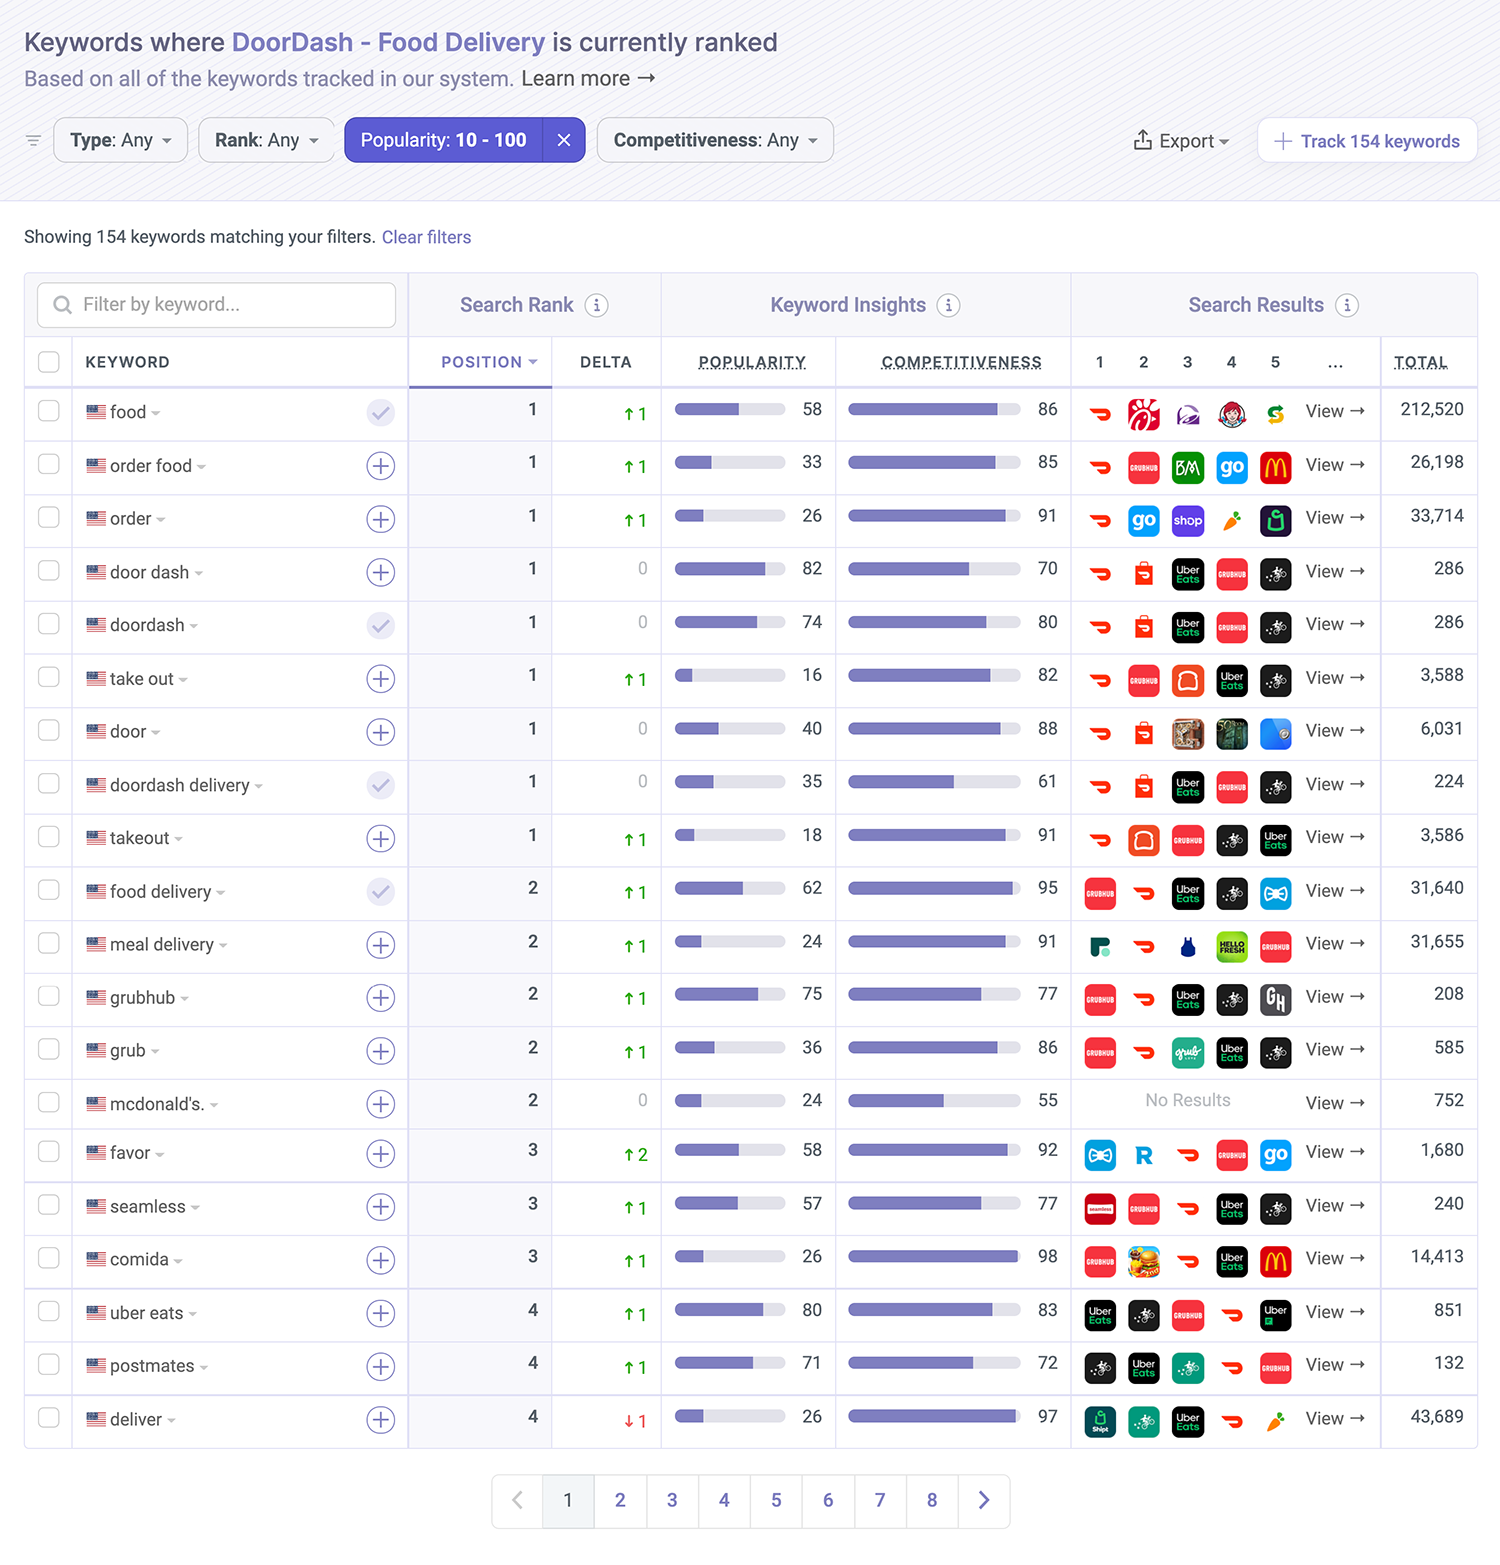Add 'take out' keyword with plus icon
The image size is (1500, 1565).
(380, 679)
